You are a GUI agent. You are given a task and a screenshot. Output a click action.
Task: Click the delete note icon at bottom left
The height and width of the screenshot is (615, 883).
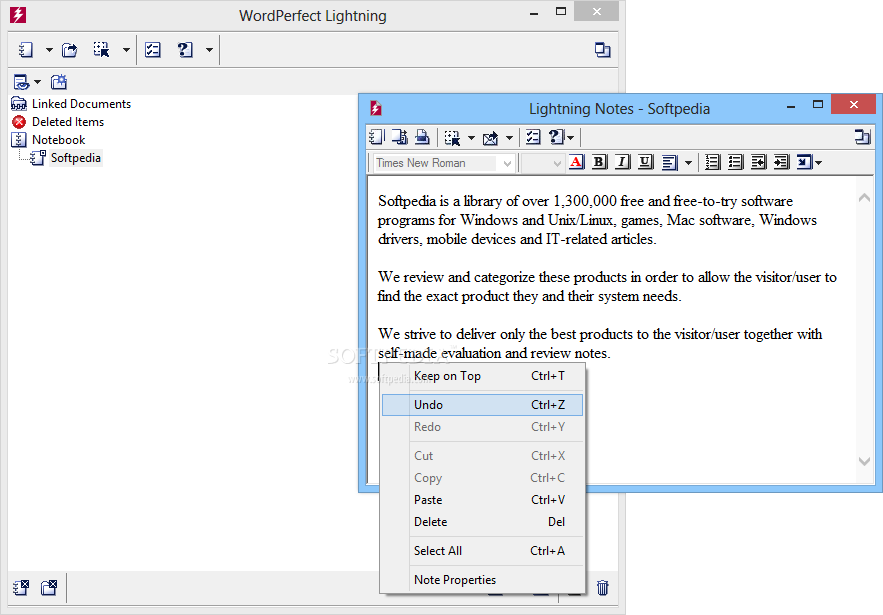point(21,588)
